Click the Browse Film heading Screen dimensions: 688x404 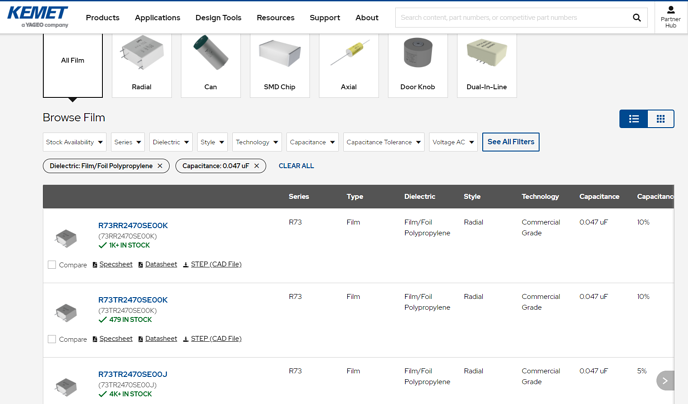74,118
